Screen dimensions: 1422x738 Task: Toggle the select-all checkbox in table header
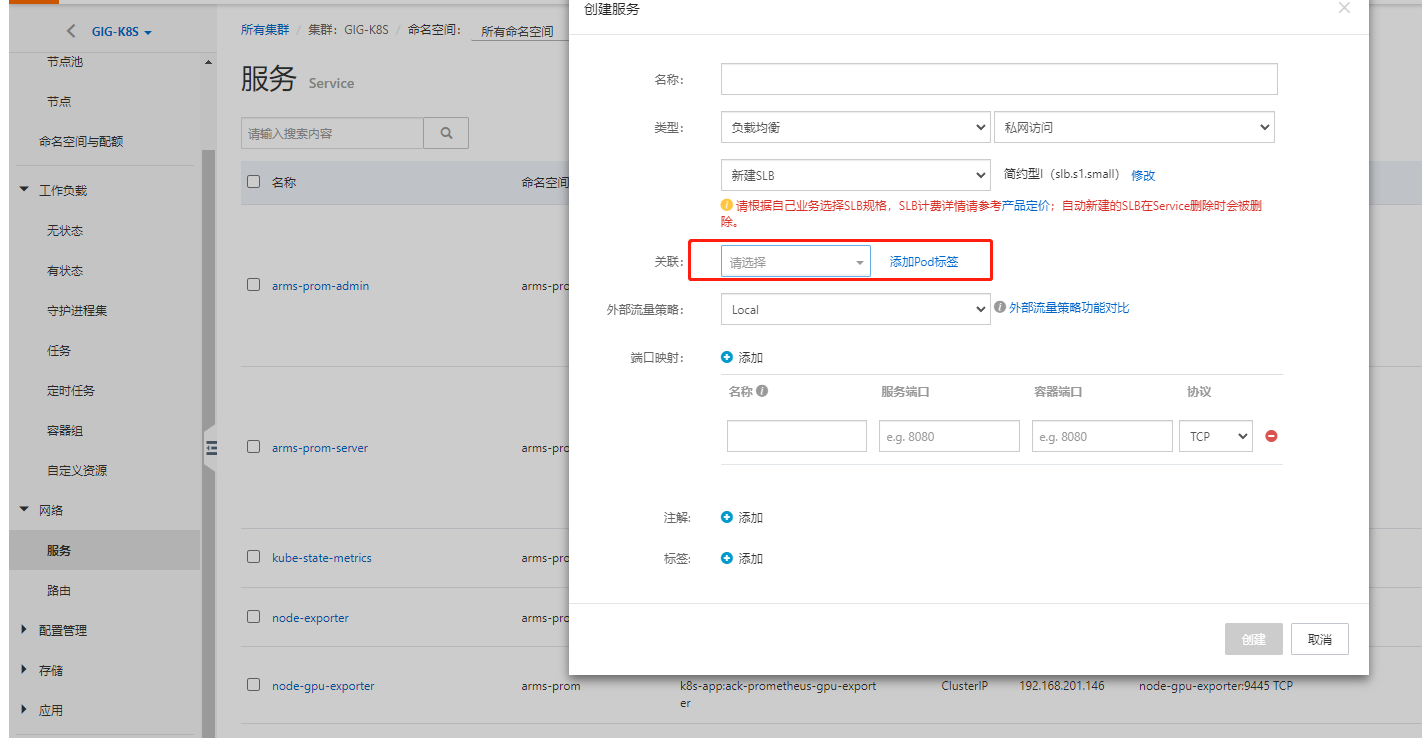point(253,182)
